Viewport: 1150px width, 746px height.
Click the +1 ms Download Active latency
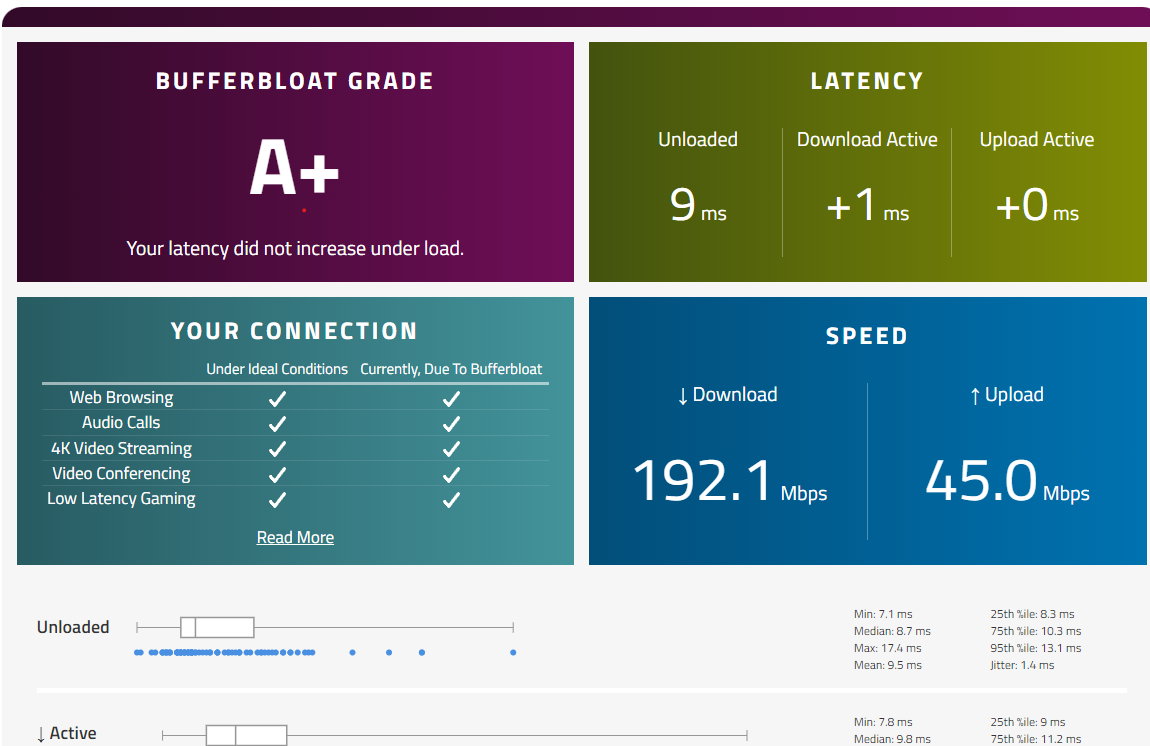(868, 205)
